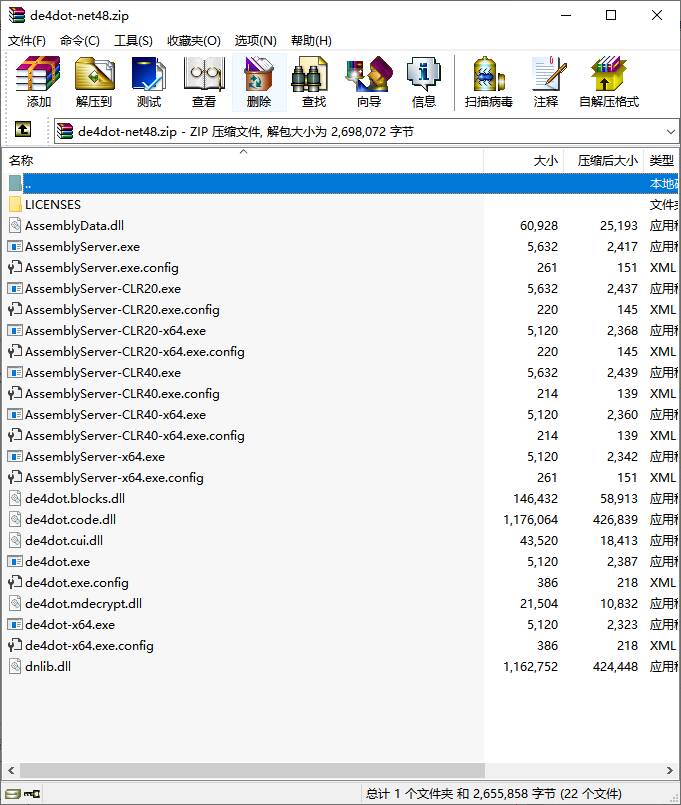The width and height of the screenshot is (681, 805).
Task: Select the AssemblyServer-CLR20-x64.exe.config file name
Action: click(x=135, y=352)
